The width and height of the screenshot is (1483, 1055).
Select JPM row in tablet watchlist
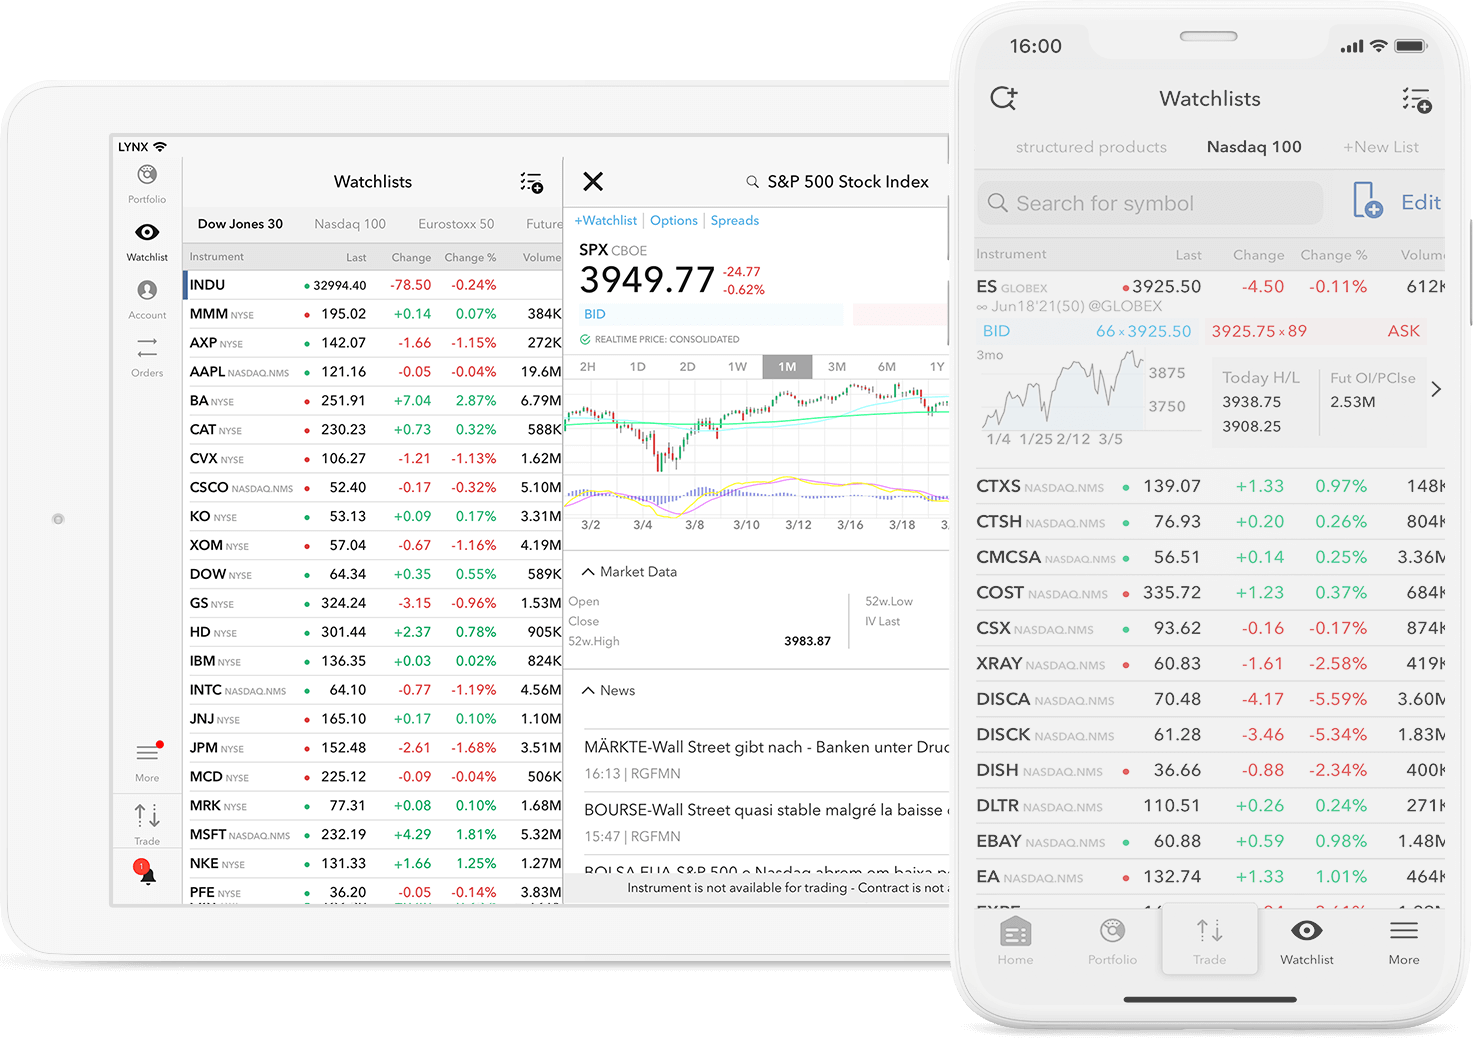(x=373, y=748)
